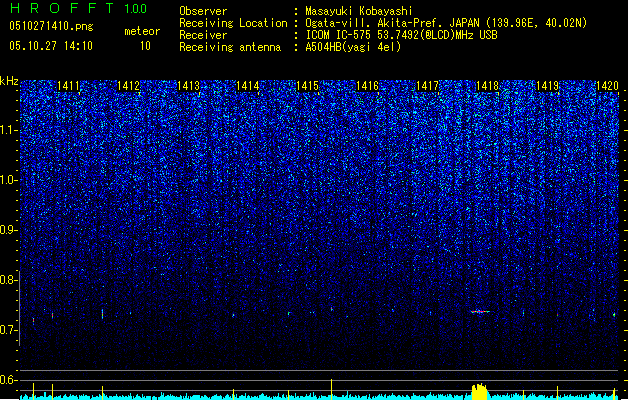Click the 1419 time axis marker
629x400 pixels.
547,86
